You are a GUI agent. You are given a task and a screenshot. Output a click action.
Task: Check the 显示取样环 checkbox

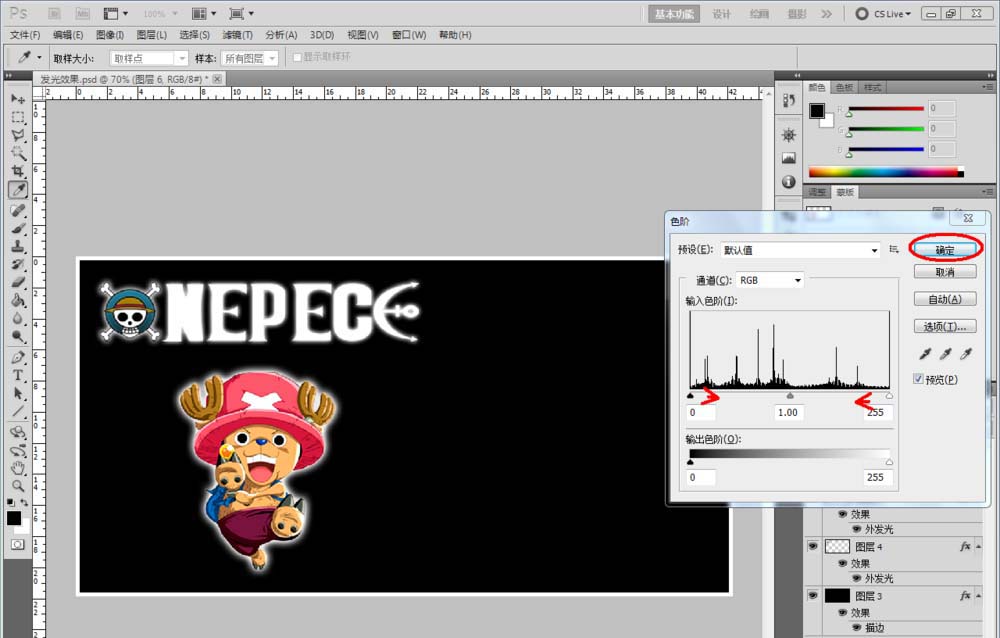[297, 57]
